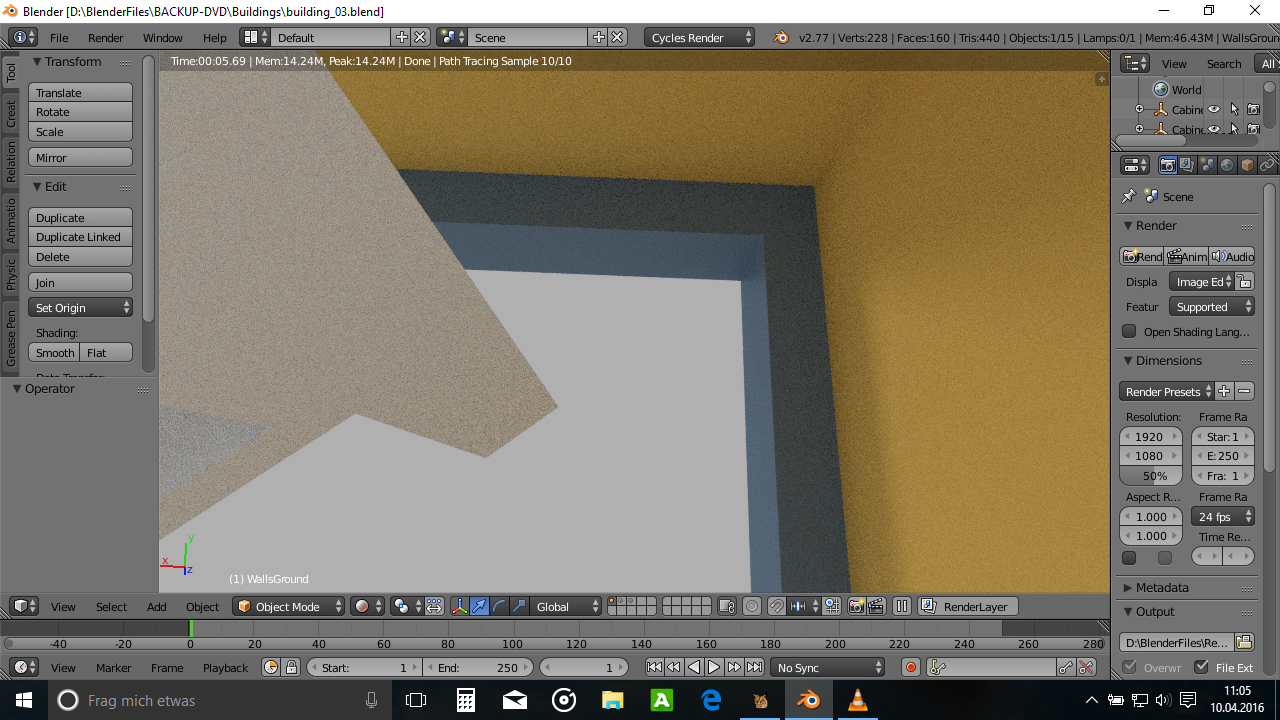Delete Default screen layout with X icon
The image size is (1280, 720).
pos(420,37)
